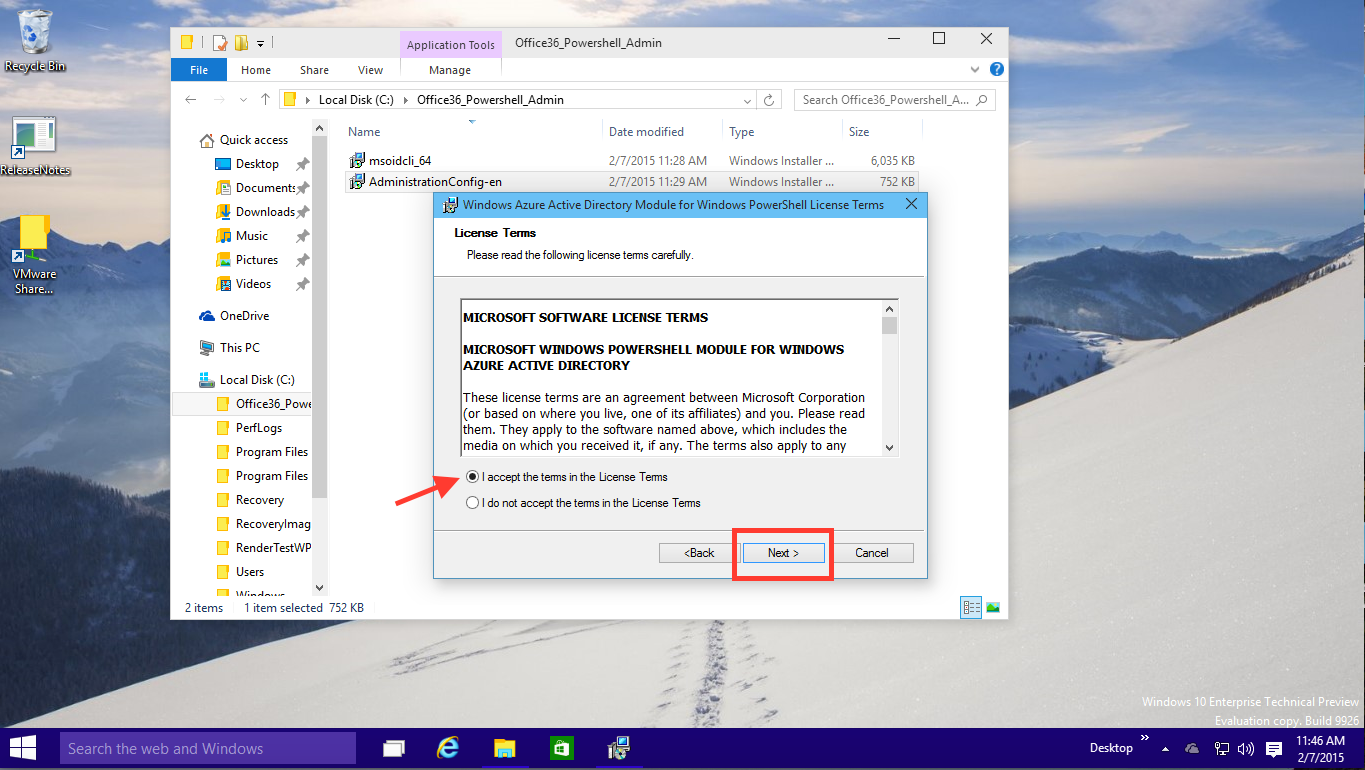The width and height of the screenshot is (1365, 770).
Task: Select the msoidcli_64 installer file
Action: pos(399,160)
